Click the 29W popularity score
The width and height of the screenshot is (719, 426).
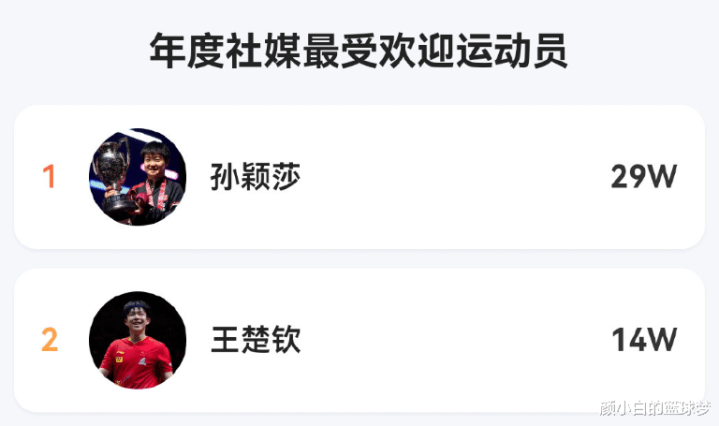[x=644, y=177]
